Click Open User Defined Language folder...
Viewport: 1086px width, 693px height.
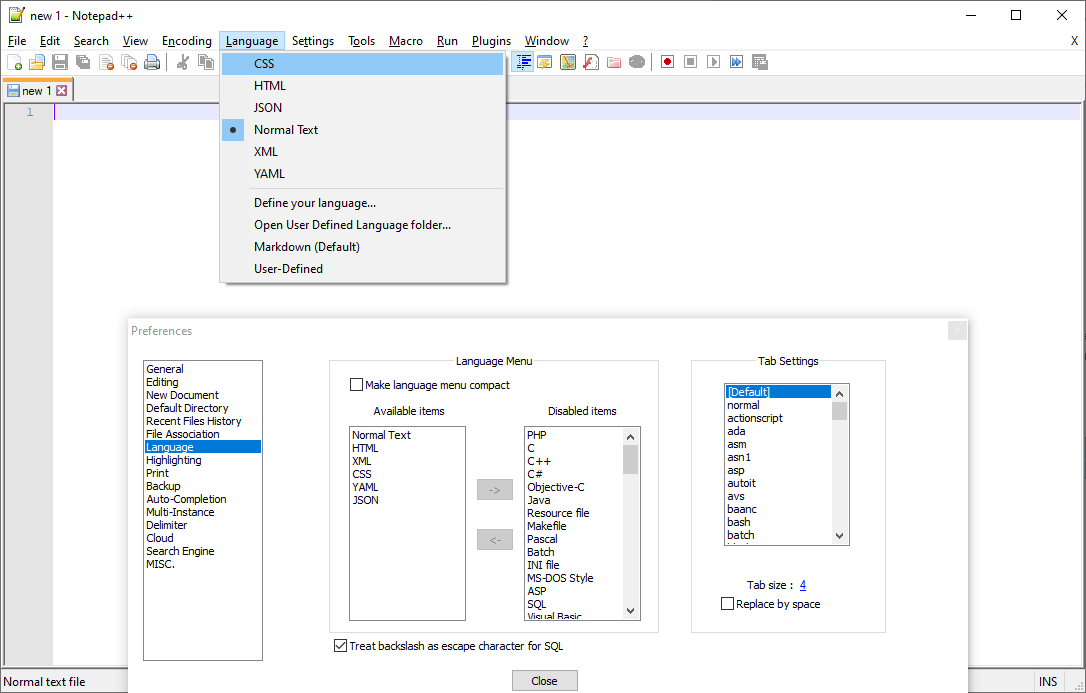pyautogui.click(x=362, y=225)
